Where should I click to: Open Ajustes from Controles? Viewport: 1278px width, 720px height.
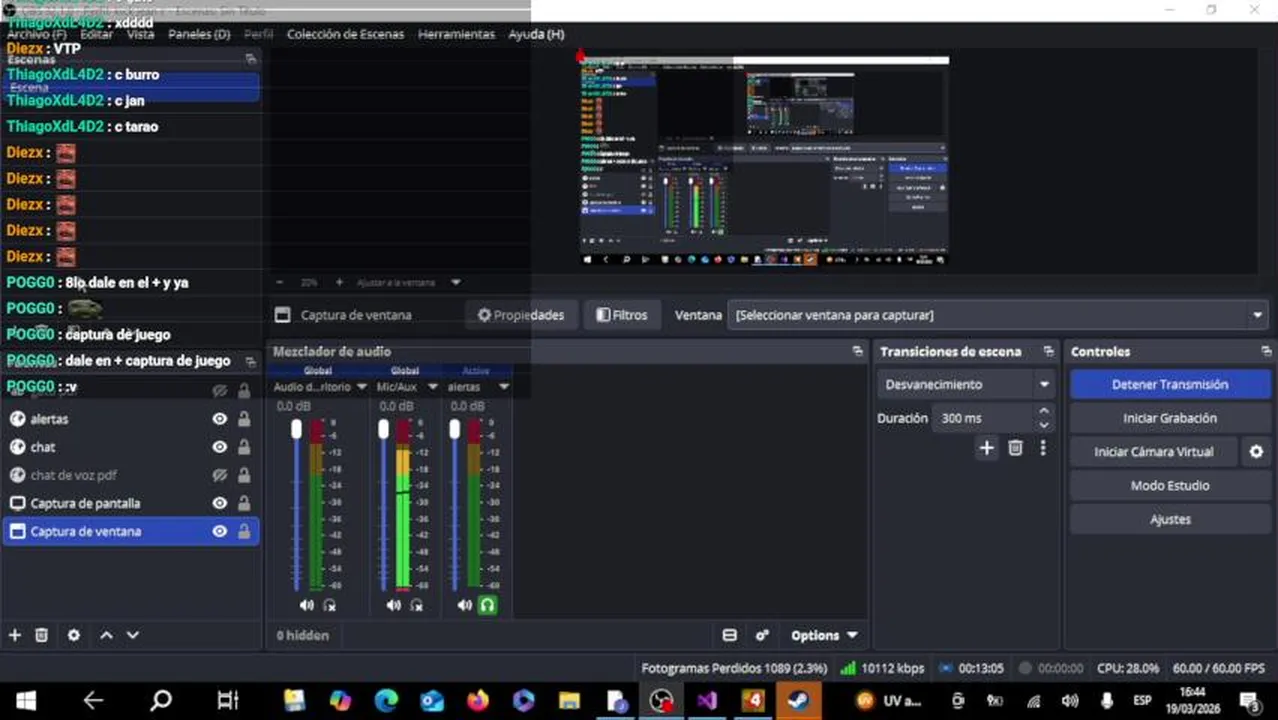tap(1170, 520)
